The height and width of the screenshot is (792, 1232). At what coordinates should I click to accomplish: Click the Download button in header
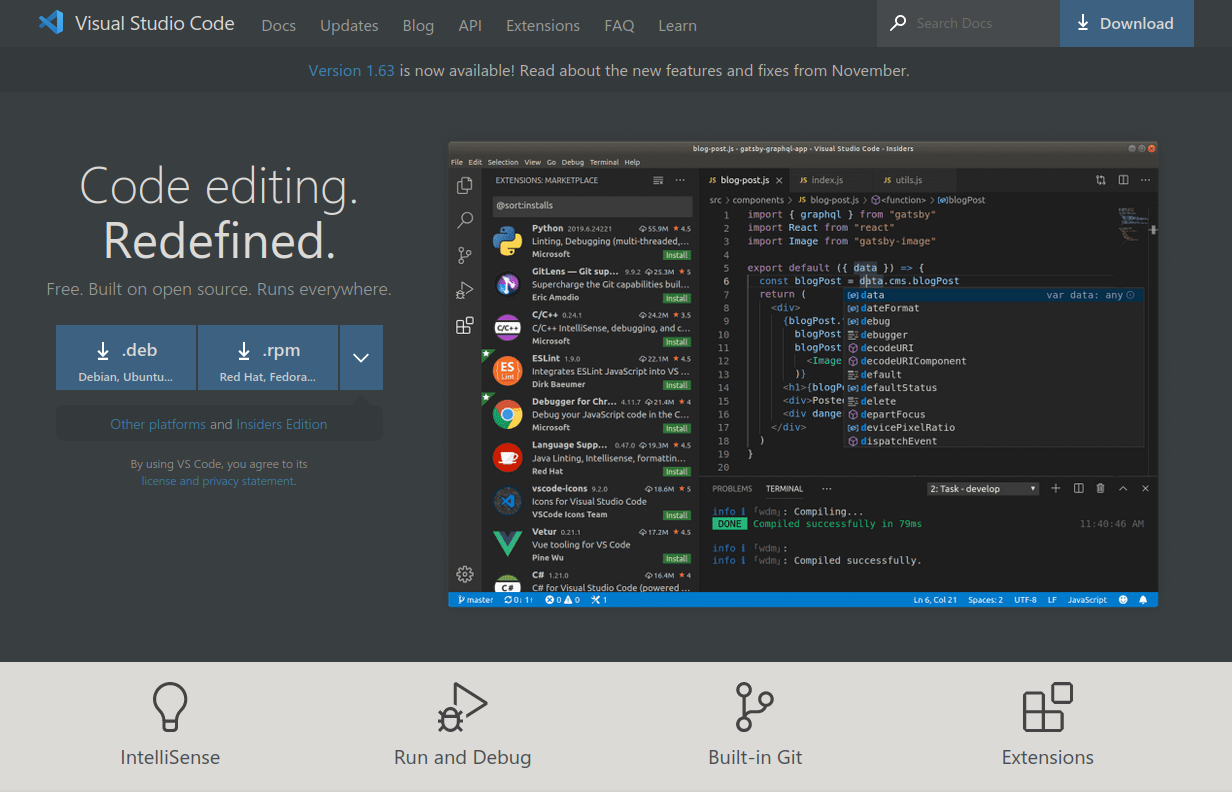(1126, 23)
